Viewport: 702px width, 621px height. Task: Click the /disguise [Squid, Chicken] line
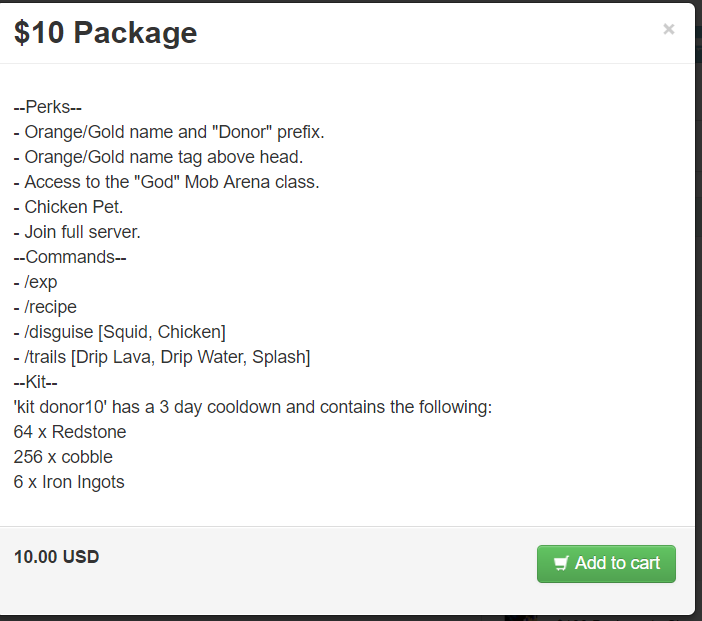[120, 332]
